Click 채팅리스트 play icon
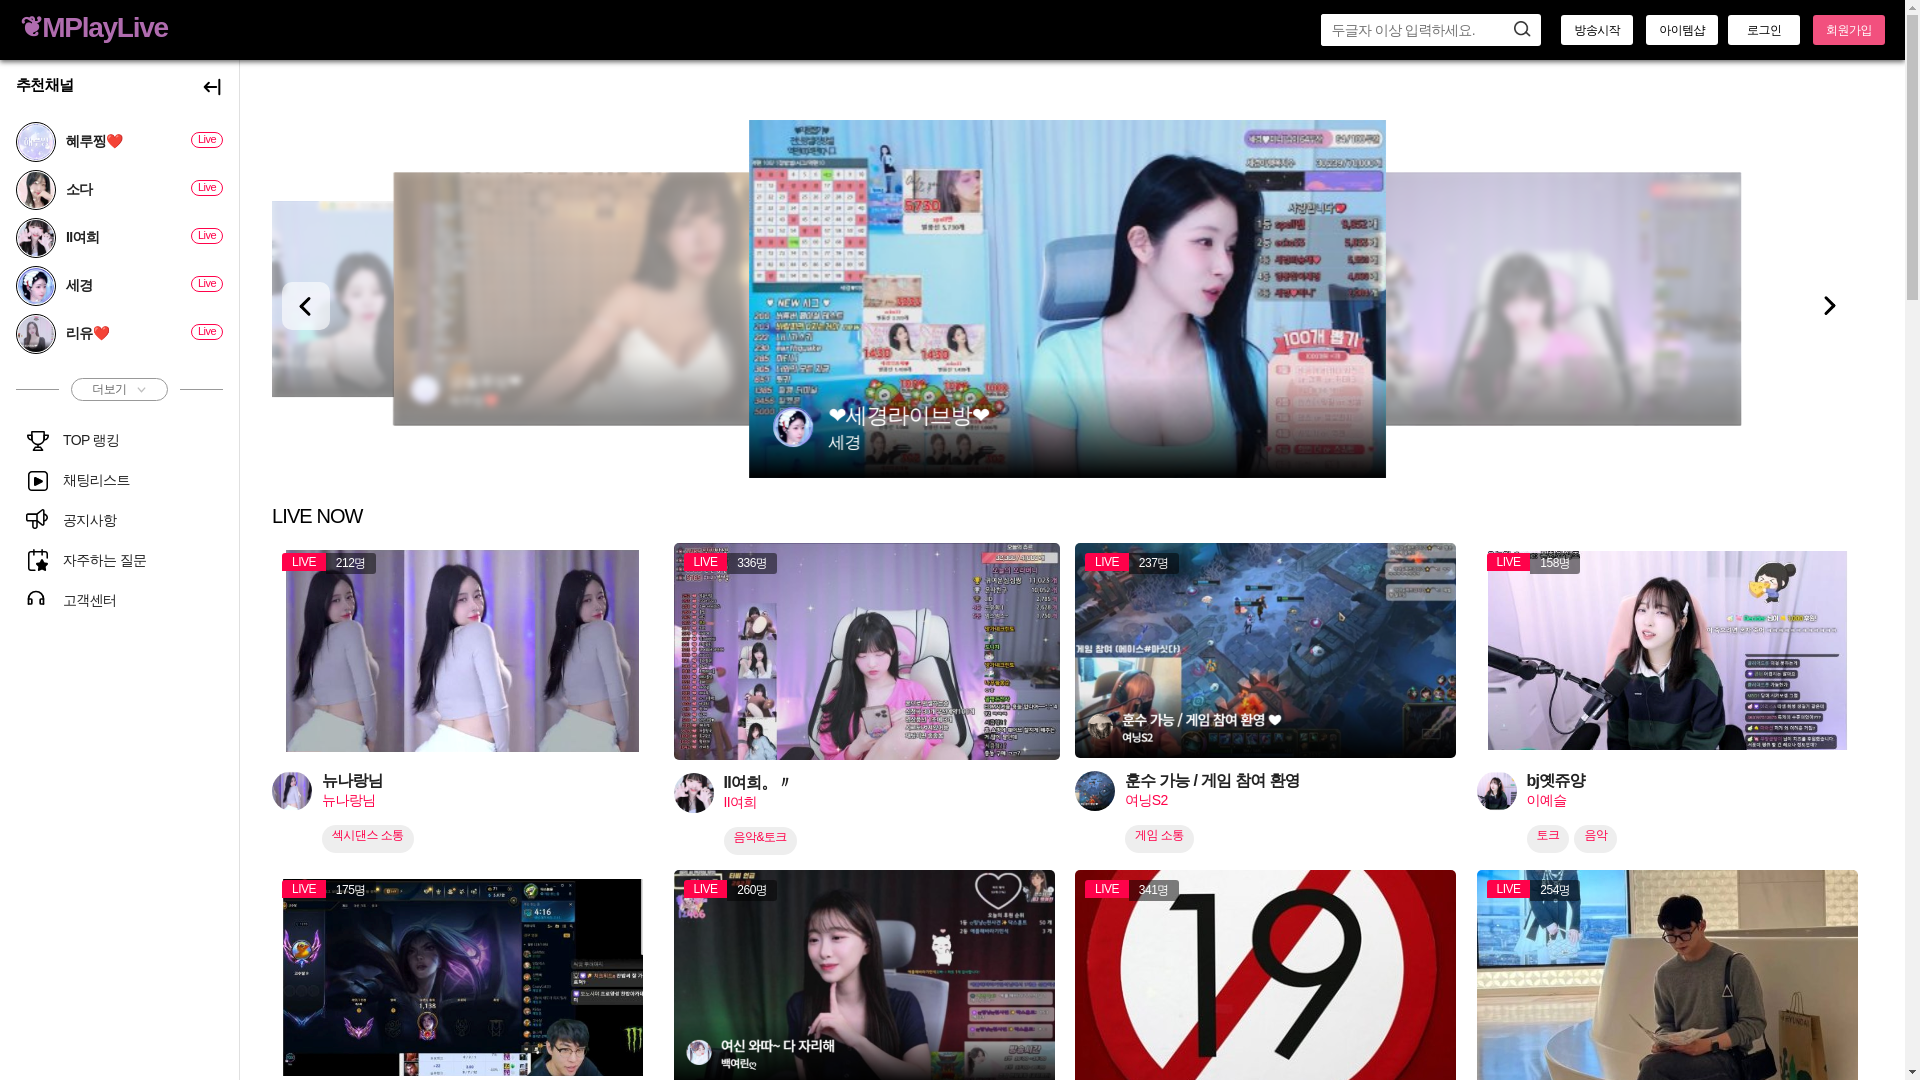 click(x=37, y=481)
